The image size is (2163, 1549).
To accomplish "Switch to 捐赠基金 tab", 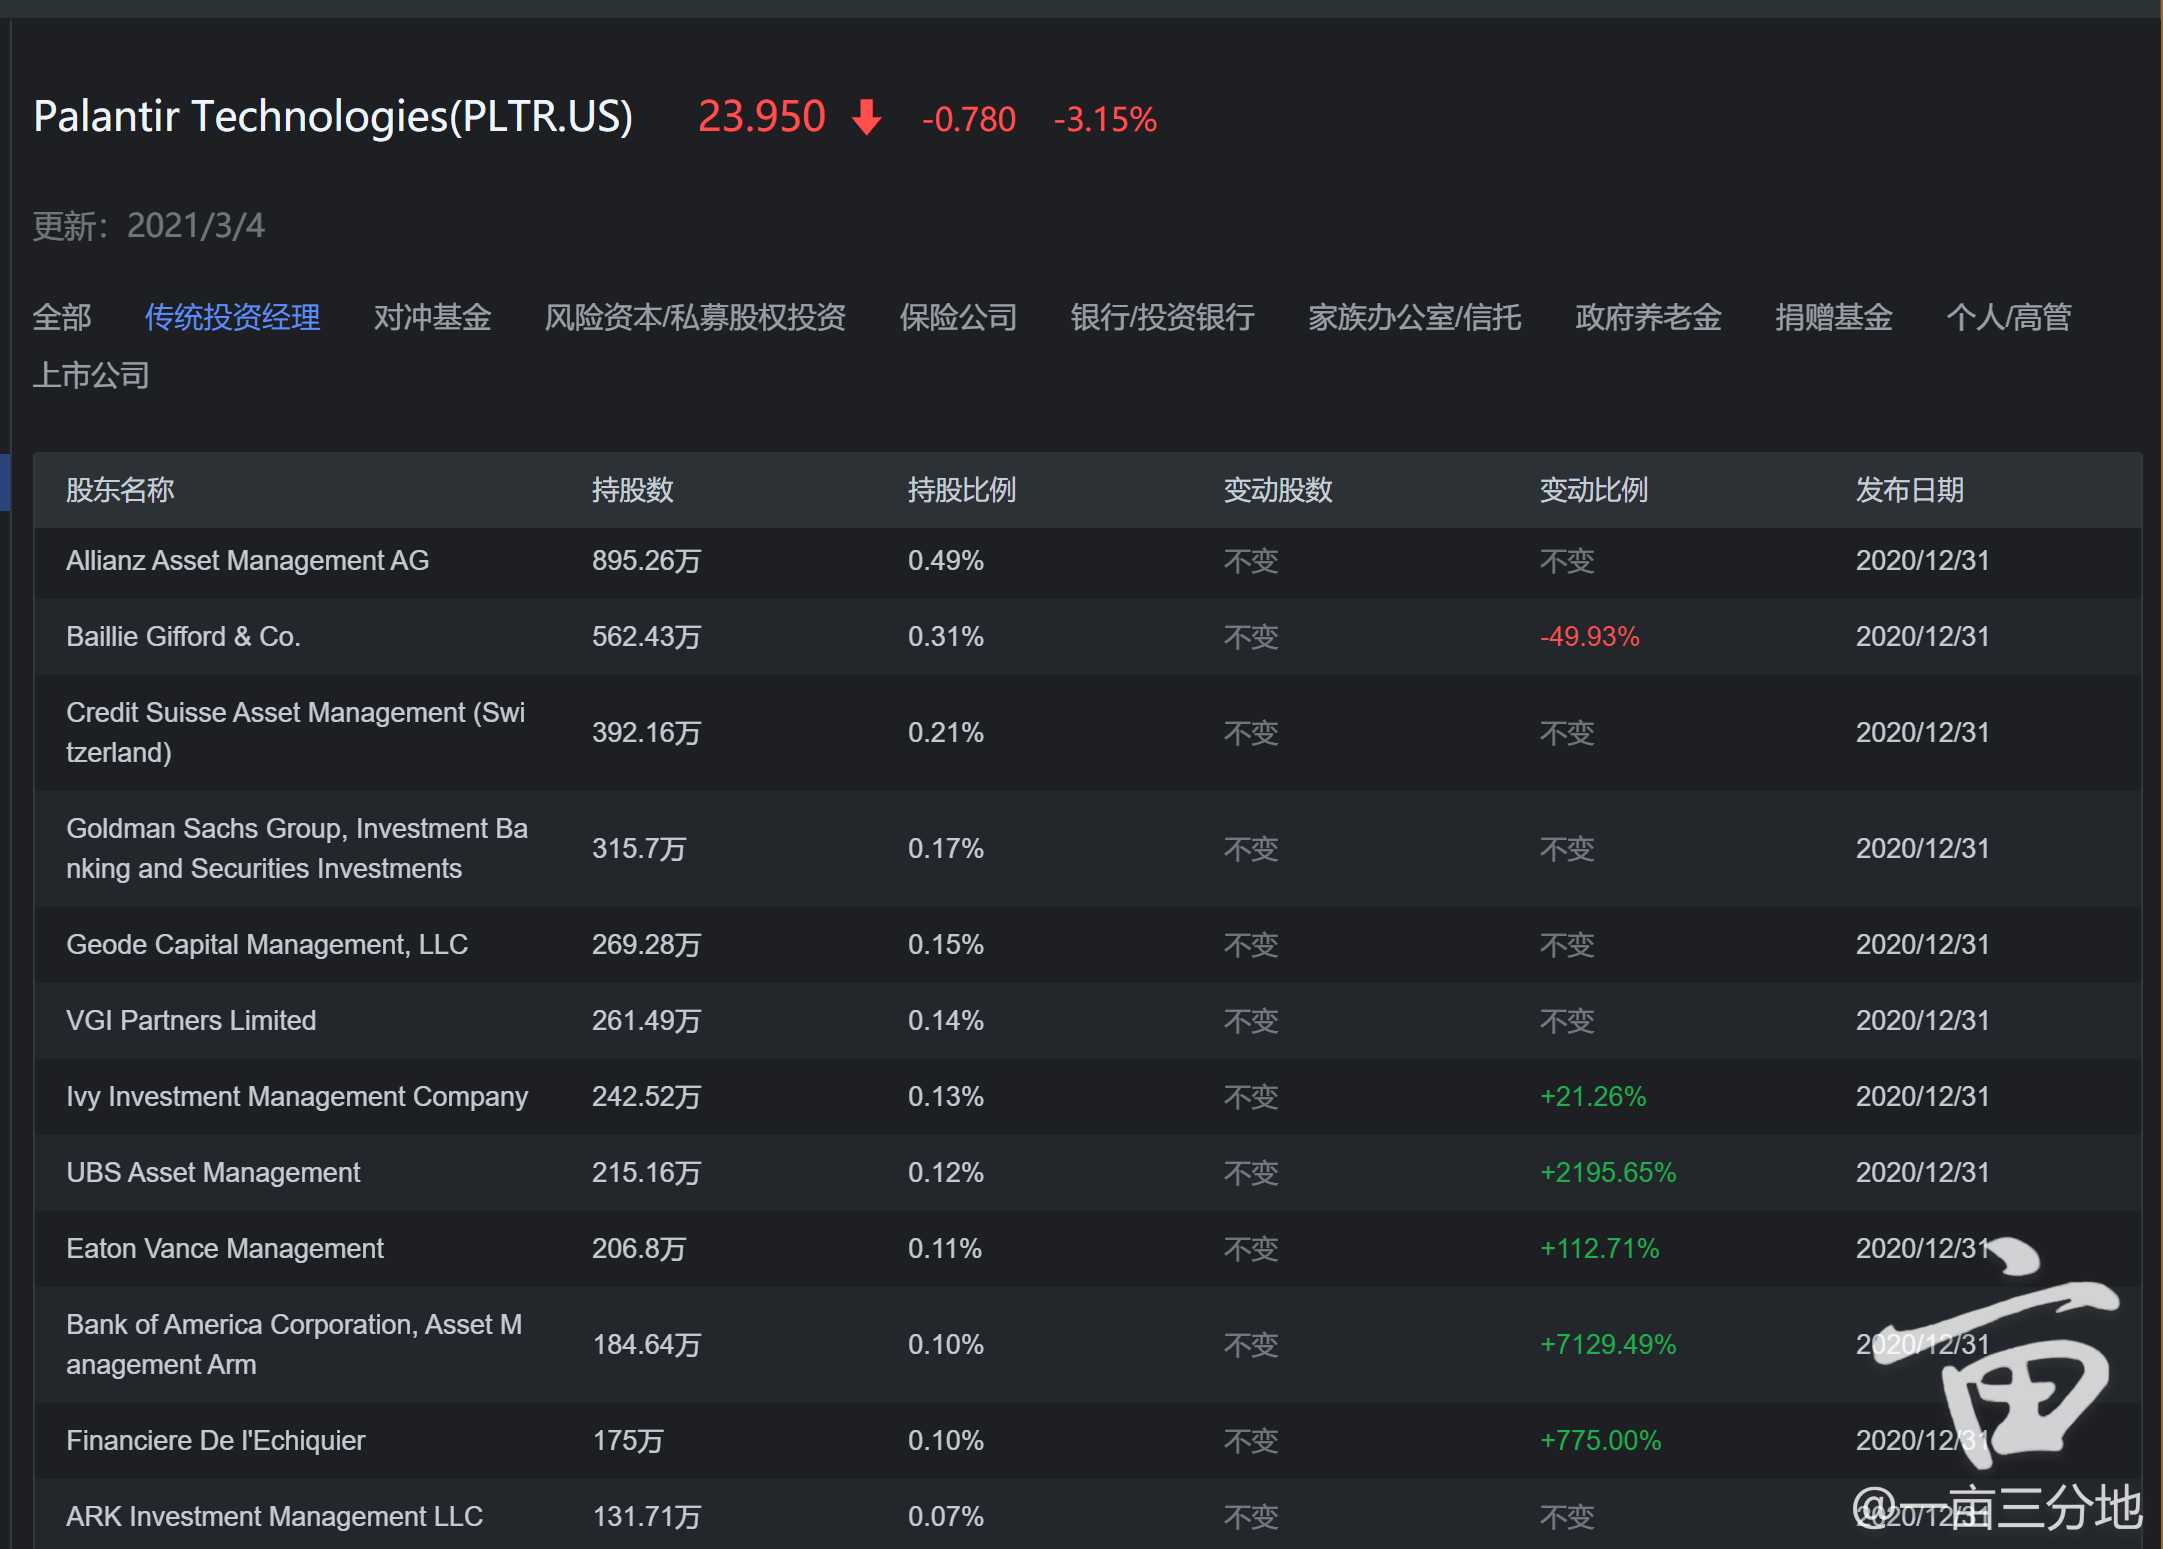I will pos(1834,317).
